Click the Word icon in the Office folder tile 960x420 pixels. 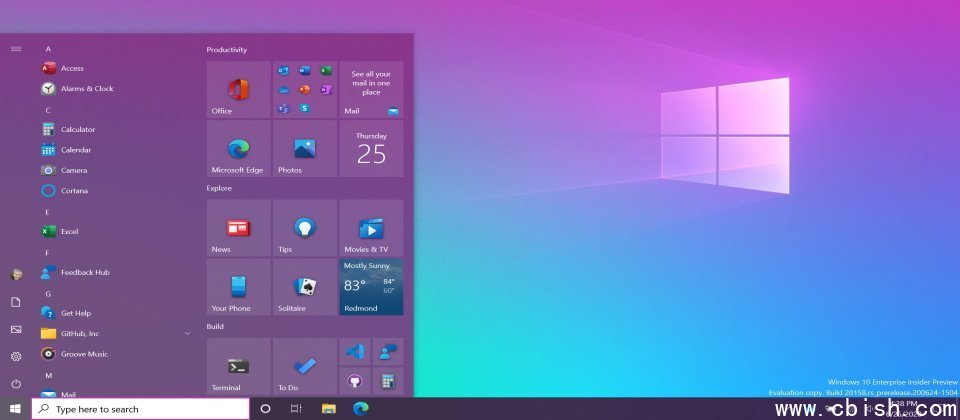tap(304, 70)
